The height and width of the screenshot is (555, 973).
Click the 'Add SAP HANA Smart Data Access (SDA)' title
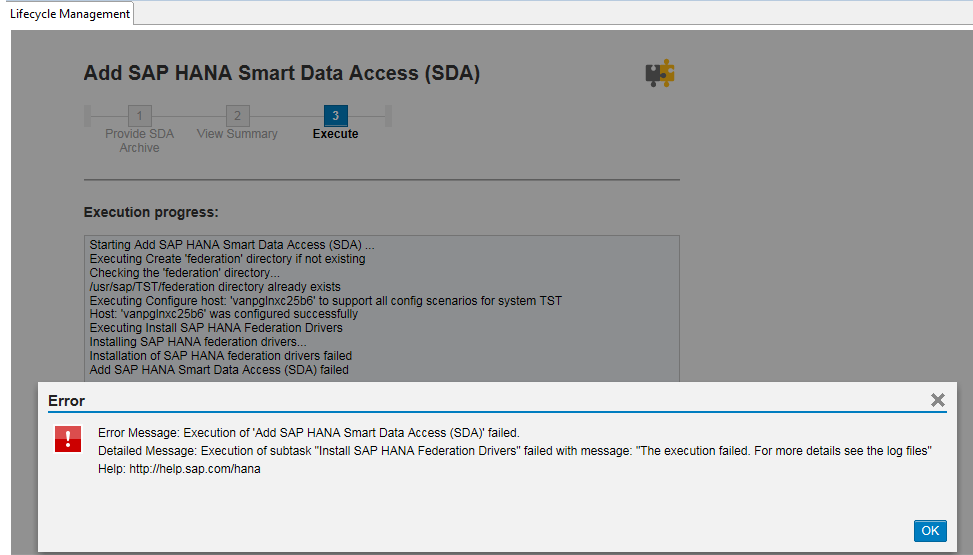[282, 73]
